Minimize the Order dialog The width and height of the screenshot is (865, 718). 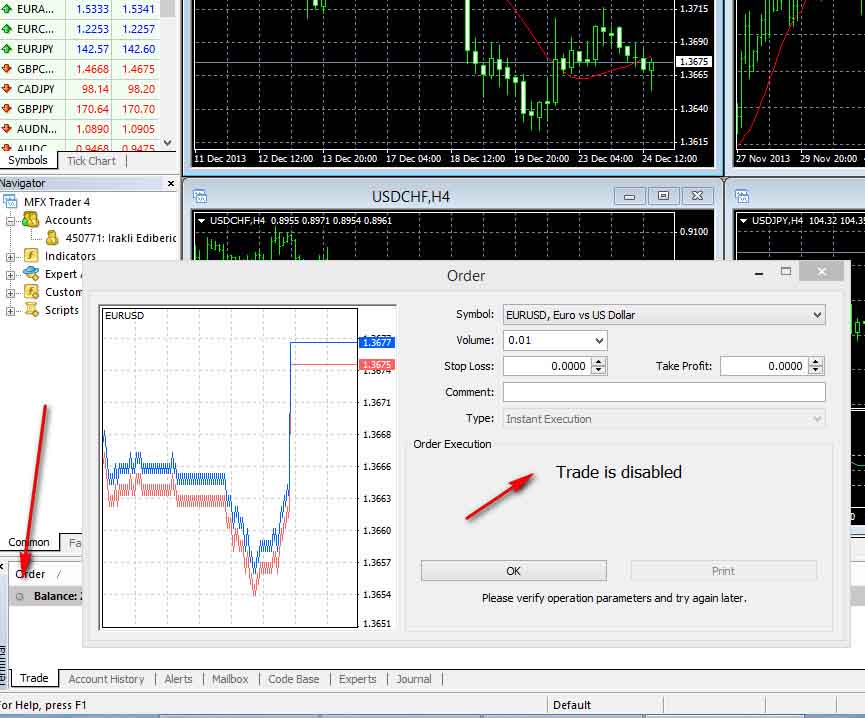(x=759, y=273)
